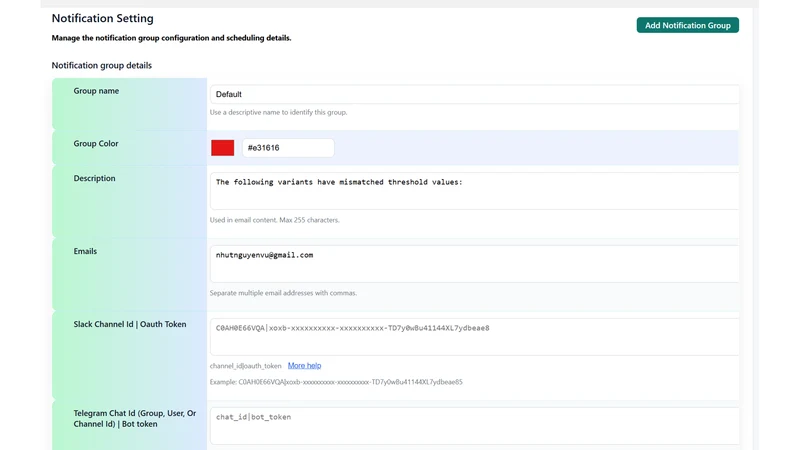Select the channel_id|oauth_token hint text
The image size is (800, 450).
click(245, 366)
